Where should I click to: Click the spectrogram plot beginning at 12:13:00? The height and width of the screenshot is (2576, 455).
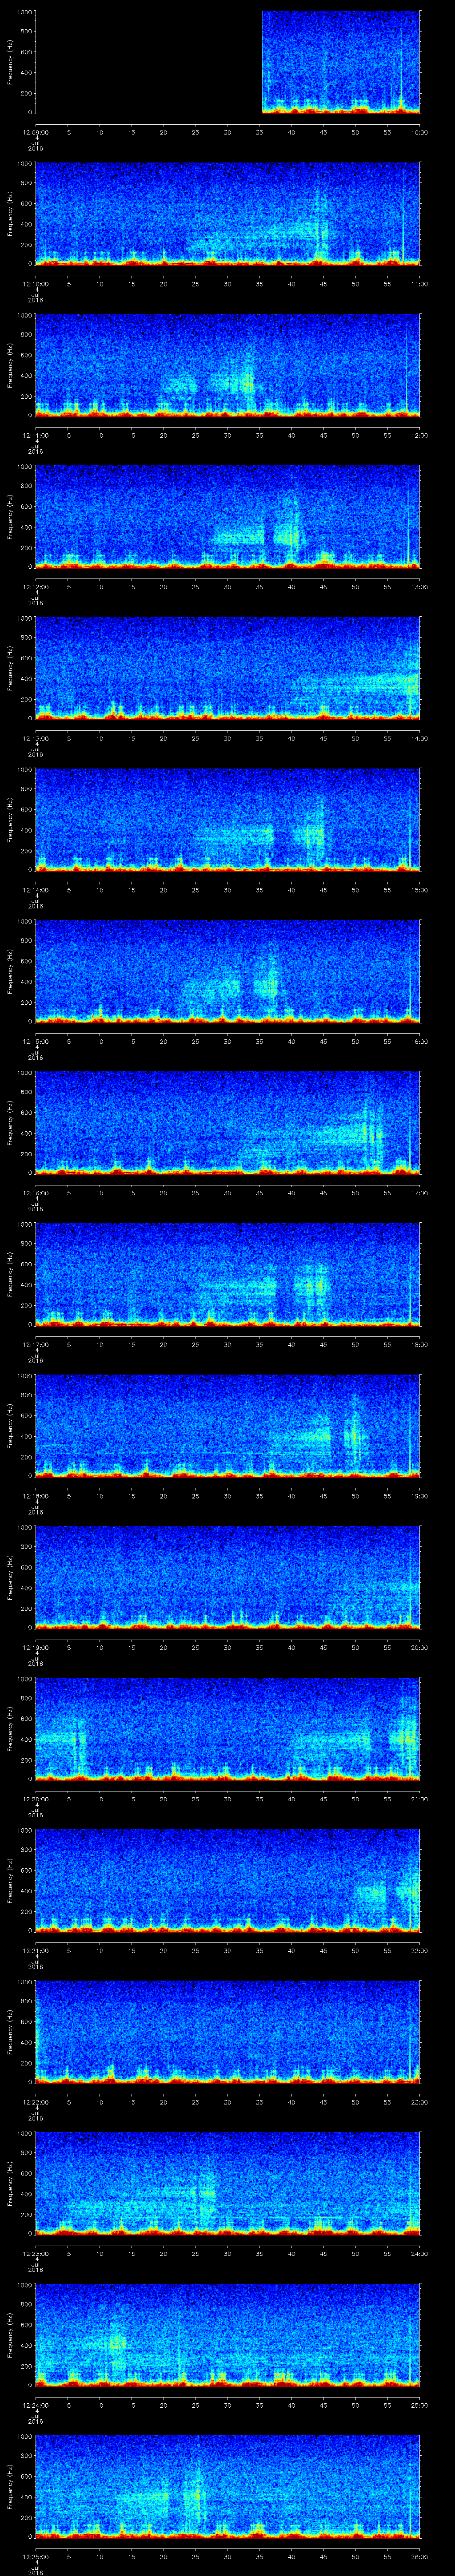coord(228,668)
